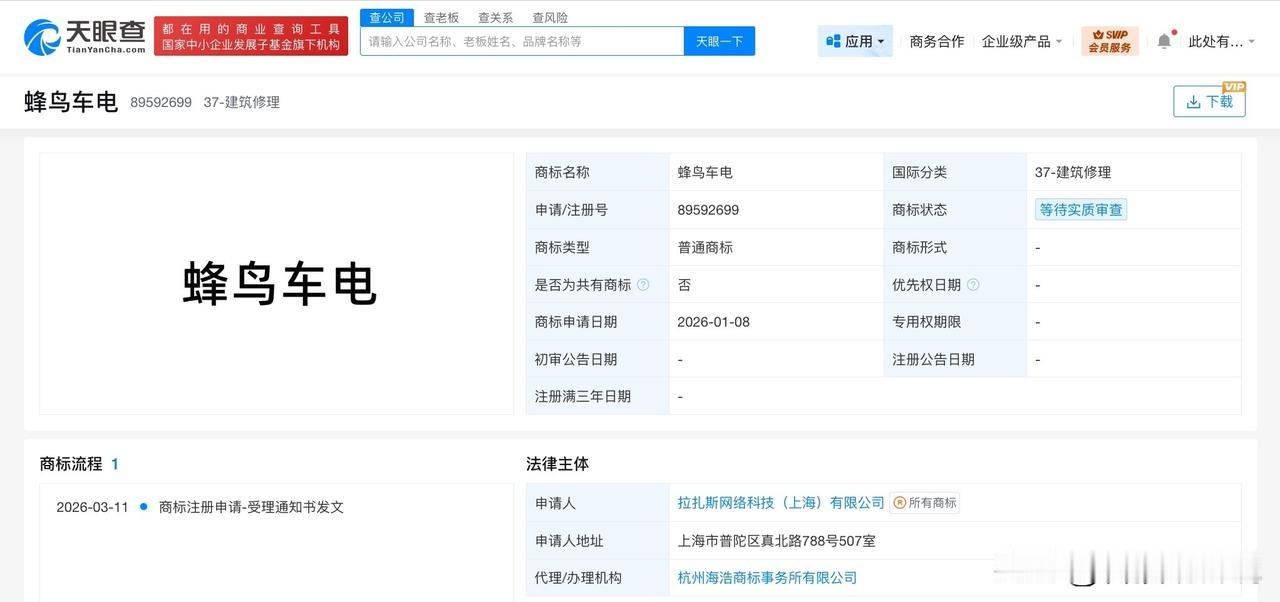Click the SVIP member service badge
The height and width of the screenshot is (602, 1280).
[1110, 41]
